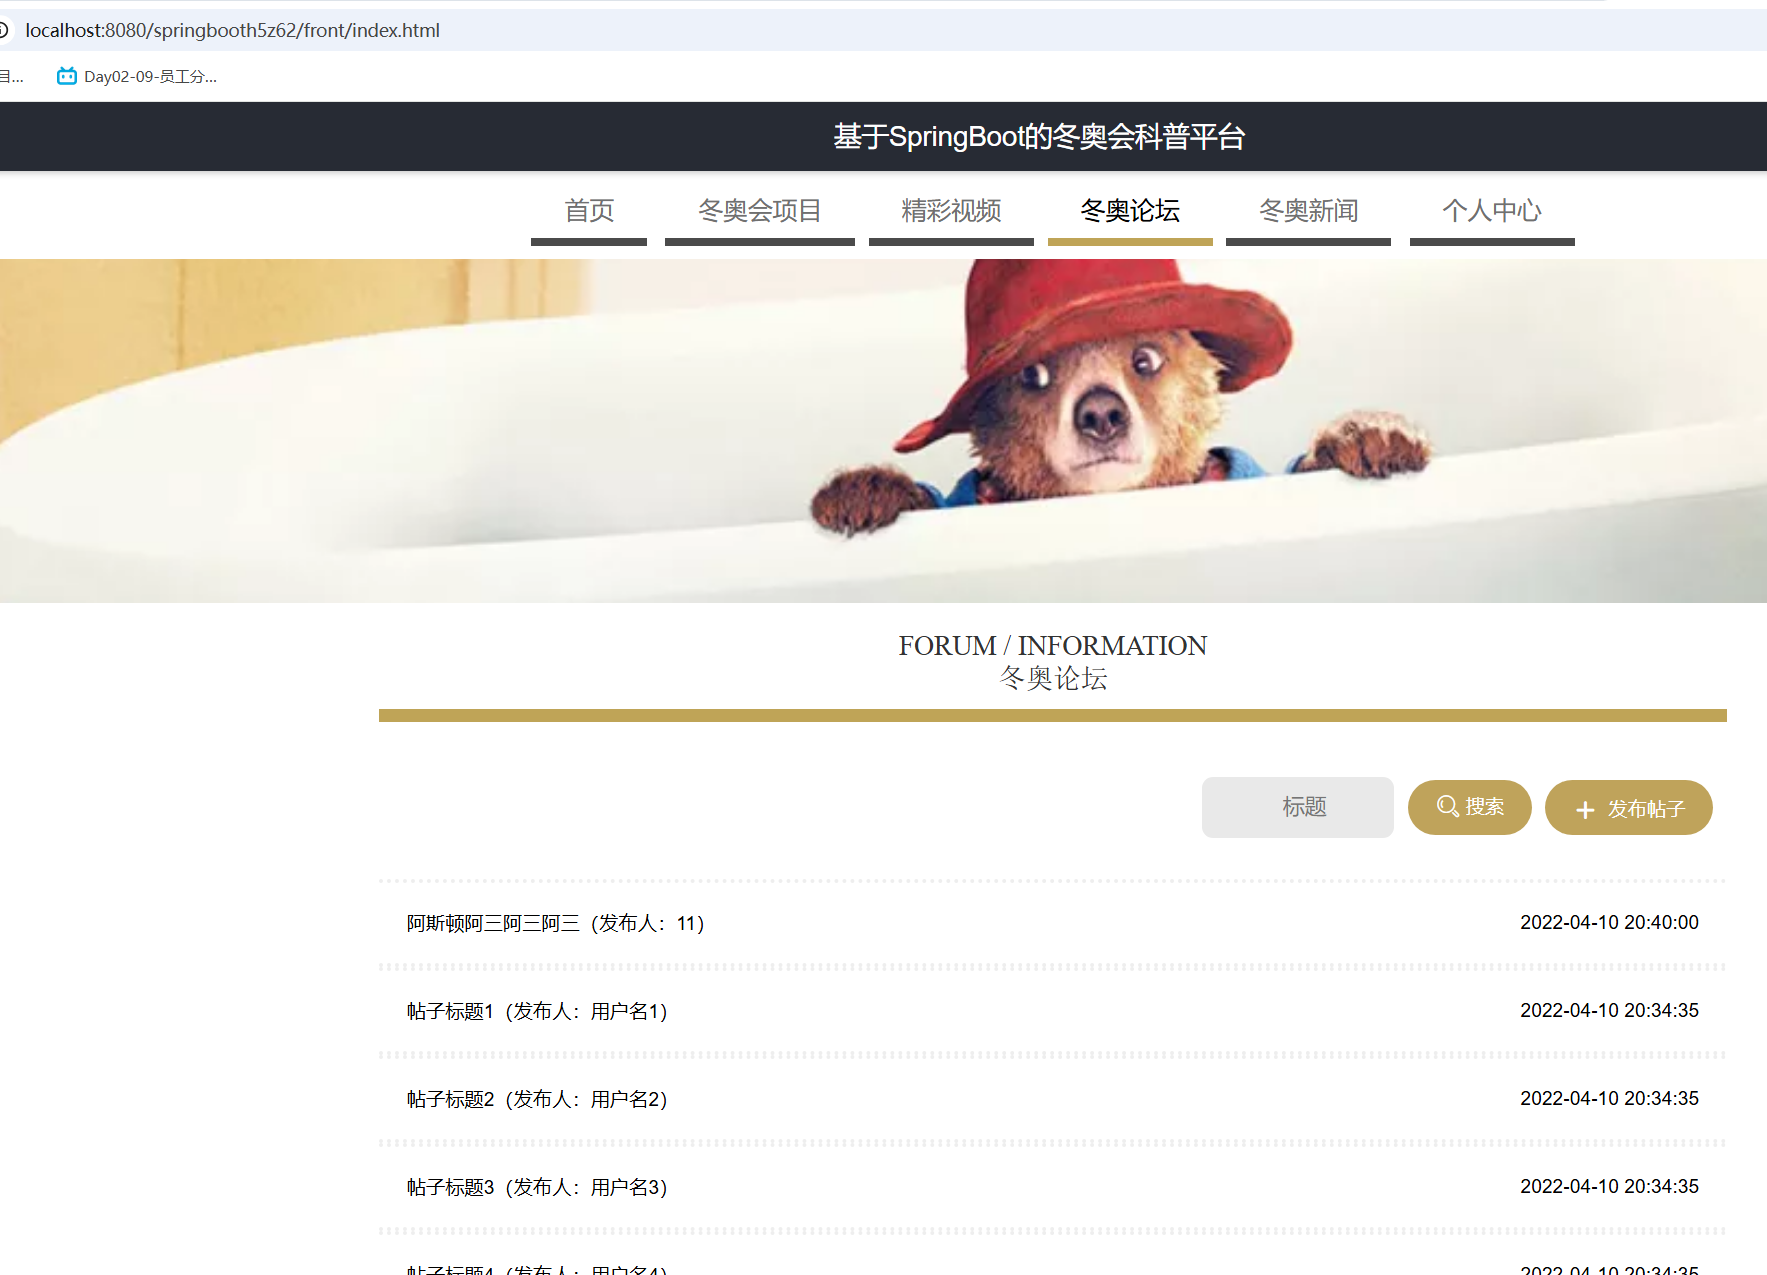Click the 标题 search input field
The width and height of the screenshot is (1767, 1275).
(x=1298, y=807)
